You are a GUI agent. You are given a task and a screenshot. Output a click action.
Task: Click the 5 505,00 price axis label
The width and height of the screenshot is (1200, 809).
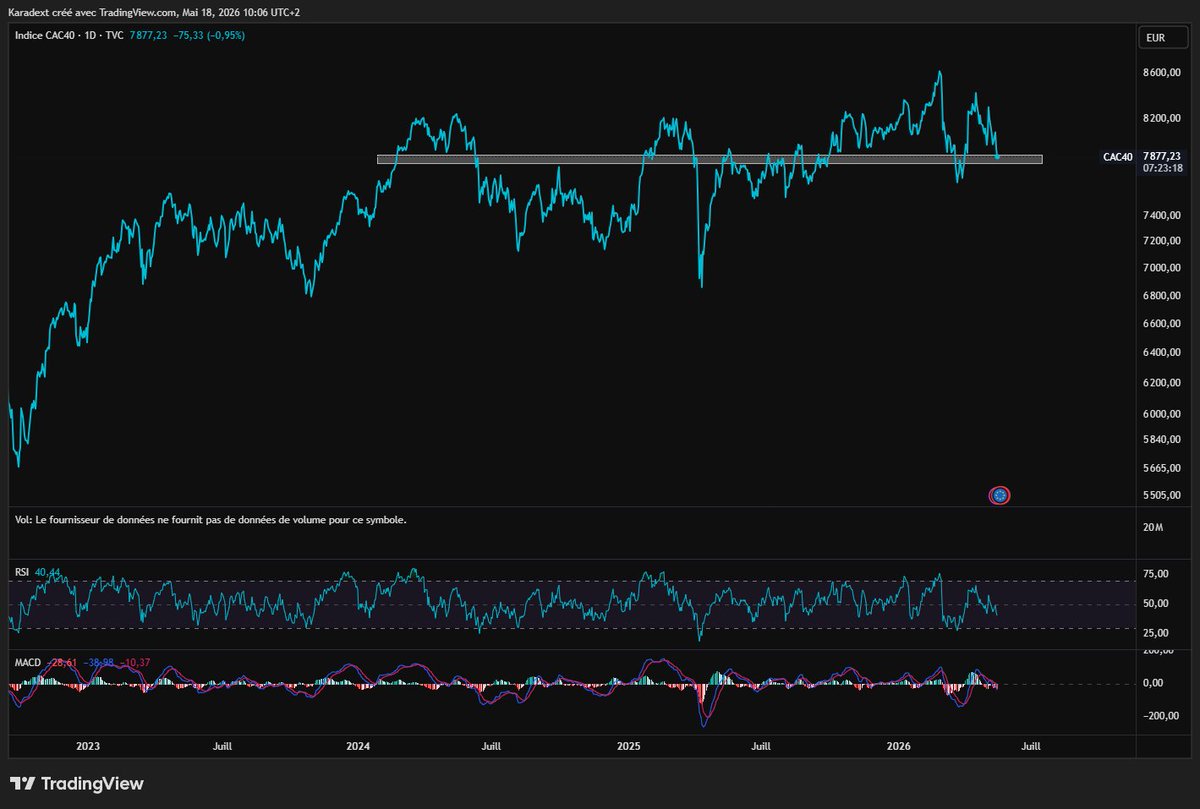[x=1161, y=496]
